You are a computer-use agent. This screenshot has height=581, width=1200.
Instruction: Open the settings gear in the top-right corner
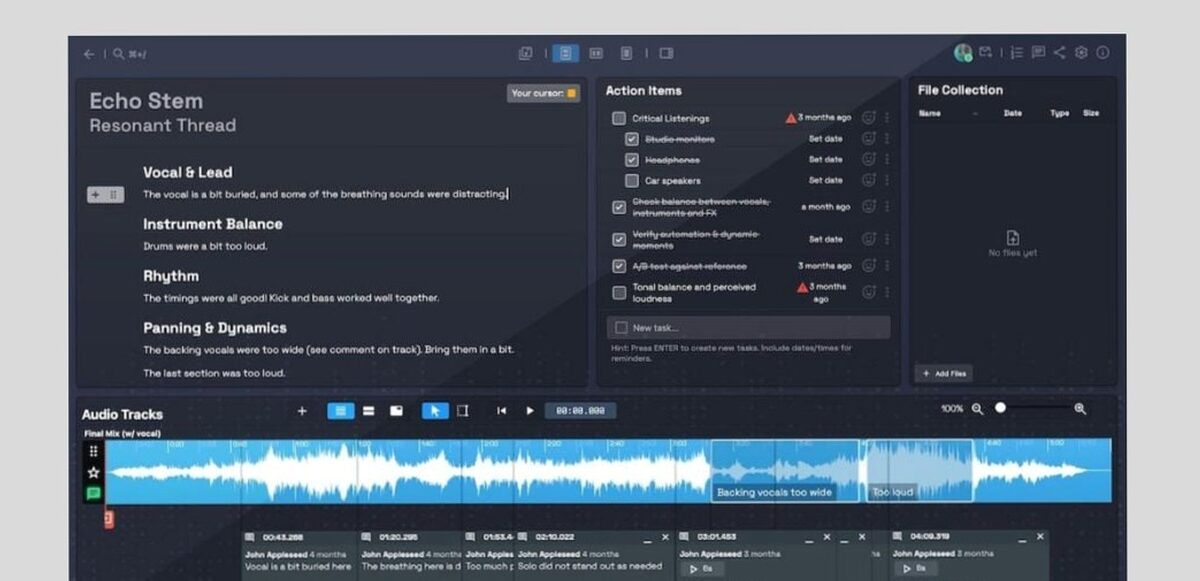pyautogui.click(x=1081, y=52)
